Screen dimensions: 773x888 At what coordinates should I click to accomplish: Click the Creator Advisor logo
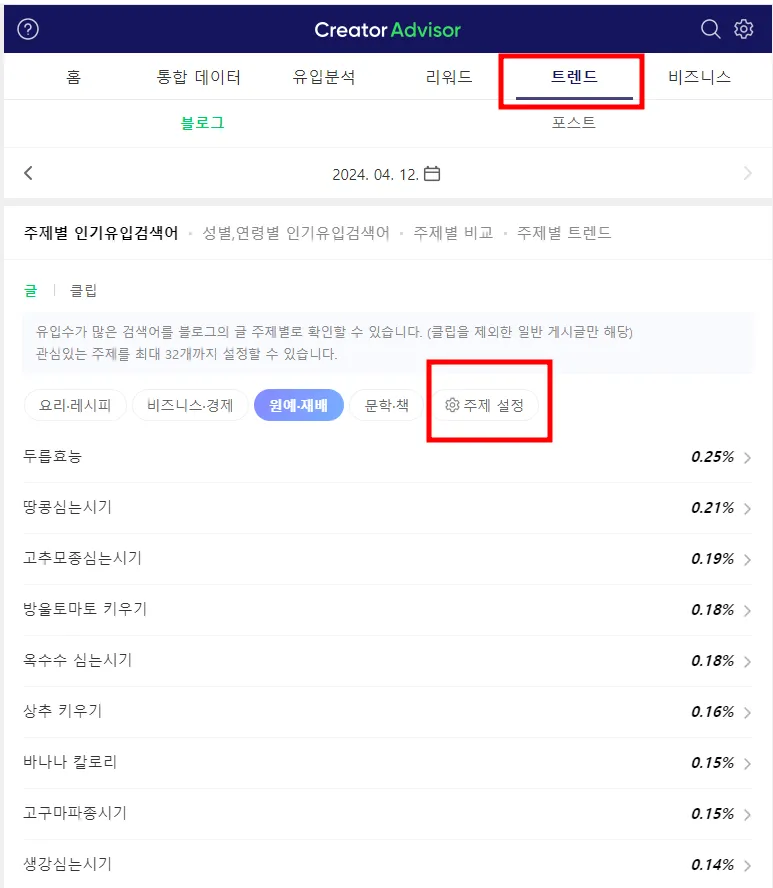pyautogui.click(x=387, y=29)
